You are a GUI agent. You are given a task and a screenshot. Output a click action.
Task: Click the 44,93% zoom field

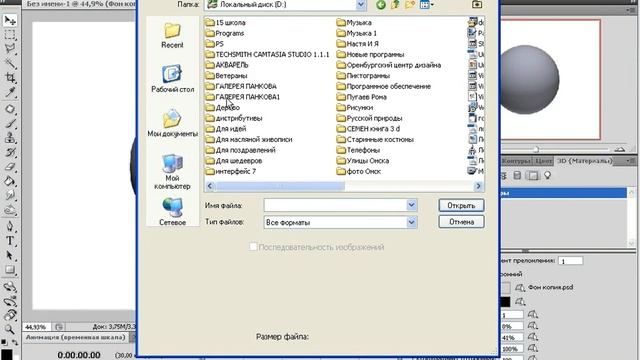36,327
